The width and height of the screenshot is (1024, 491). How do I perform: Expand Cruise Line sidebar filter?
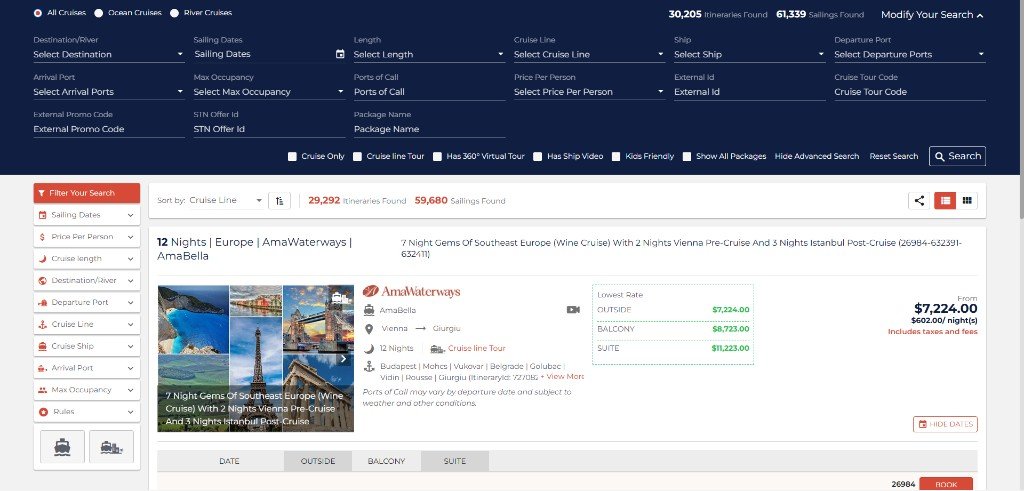point(87,325)
